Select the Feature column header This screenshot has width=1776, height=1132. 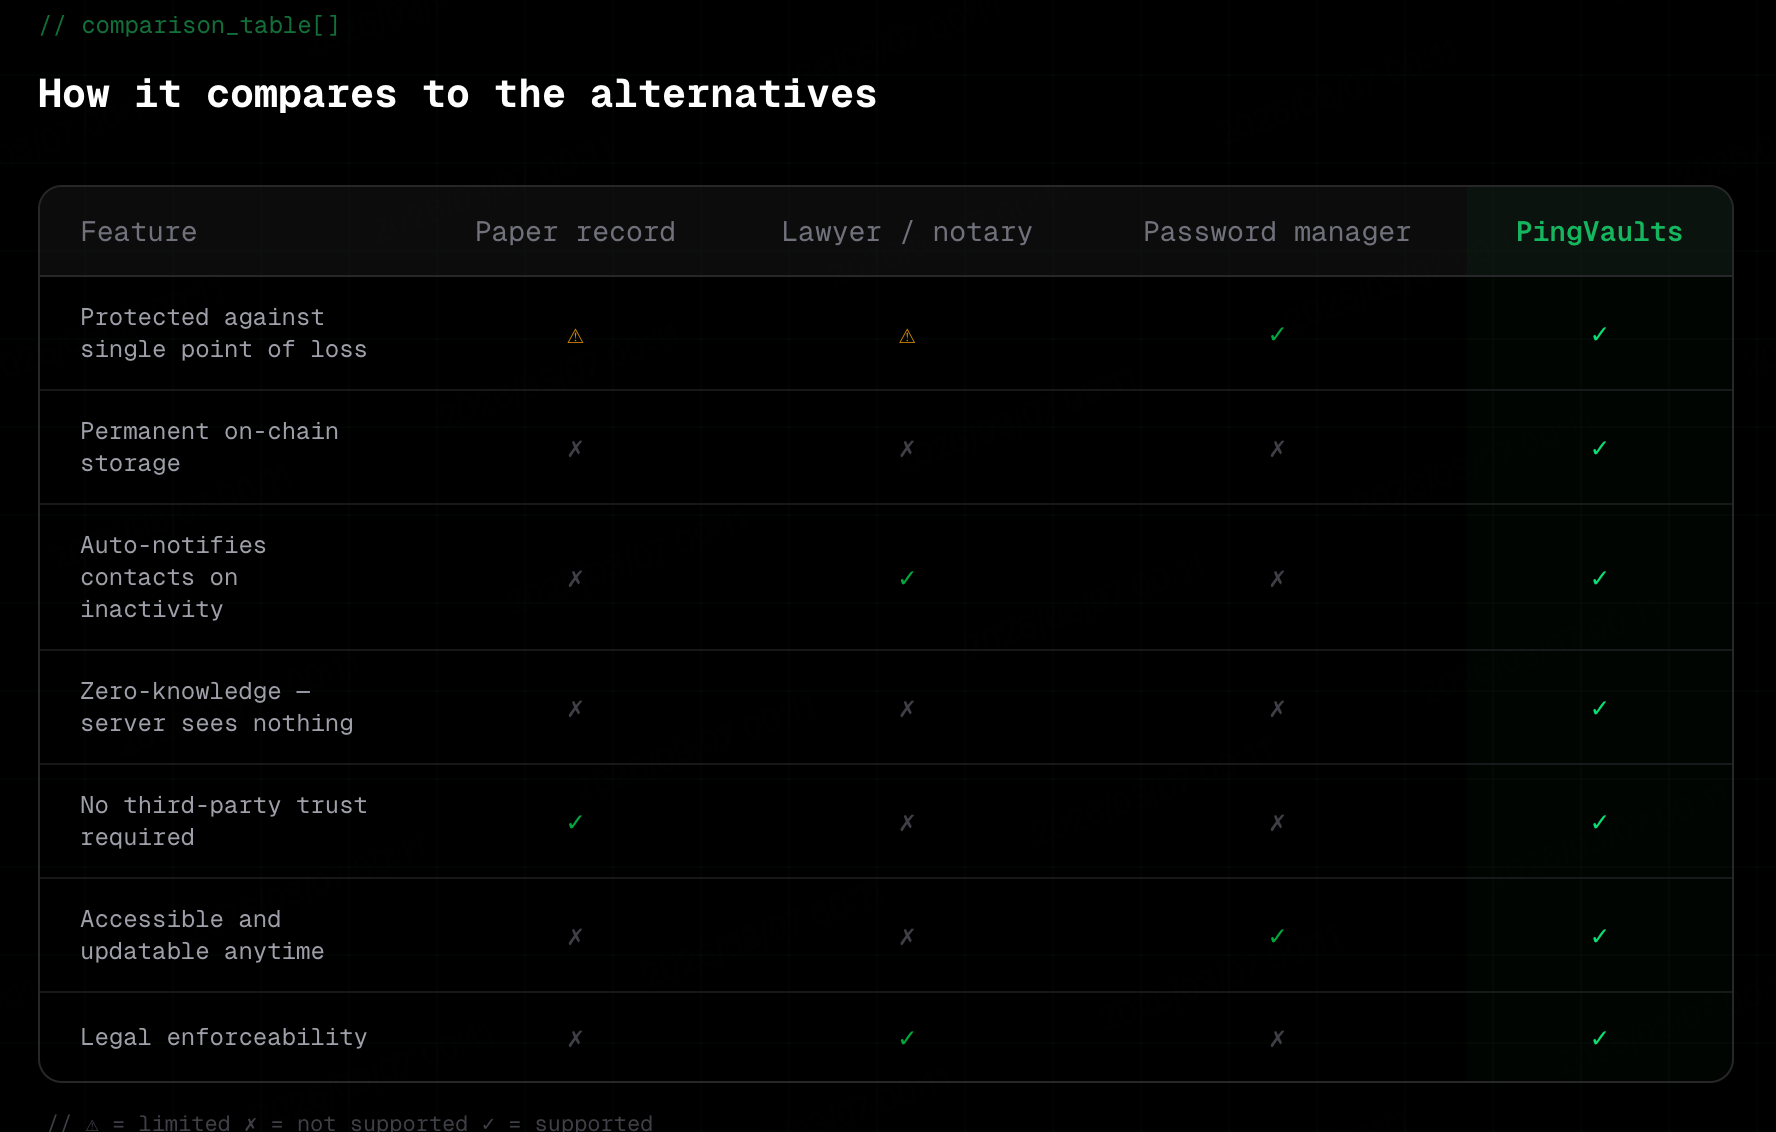[x=138, y=231]
